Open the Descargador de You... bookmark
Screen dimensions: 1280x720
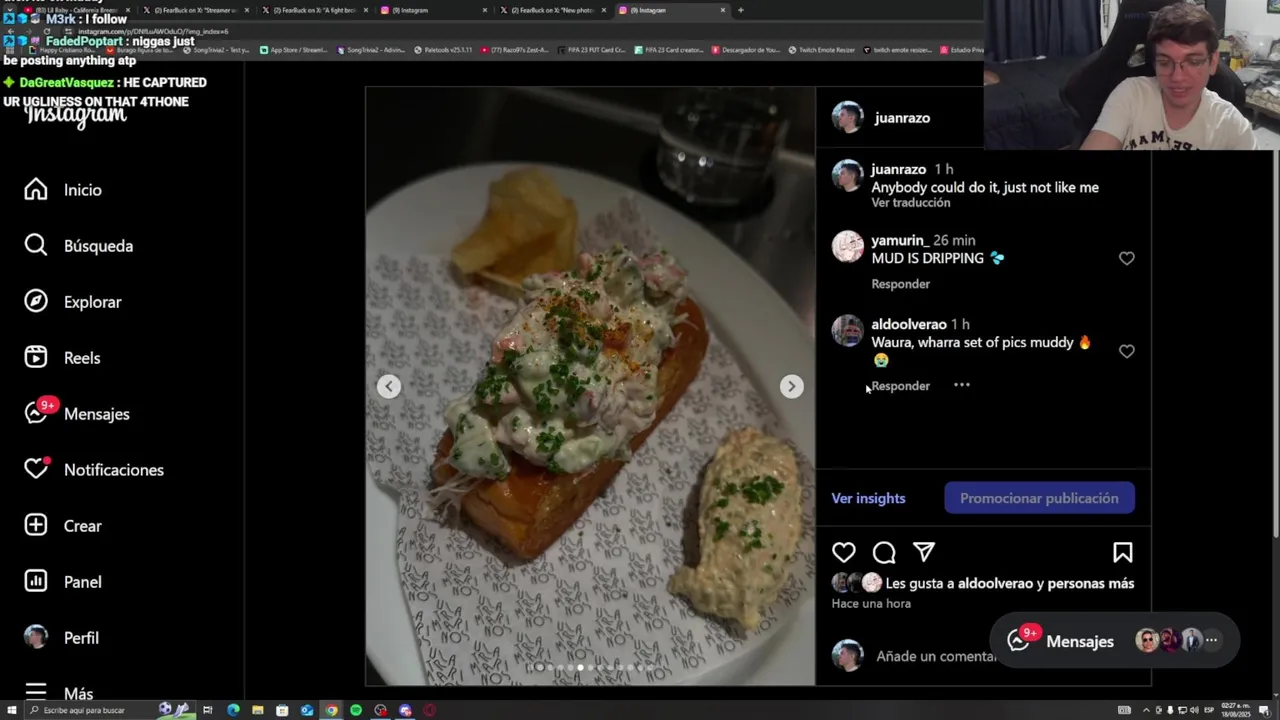point(746,49)
